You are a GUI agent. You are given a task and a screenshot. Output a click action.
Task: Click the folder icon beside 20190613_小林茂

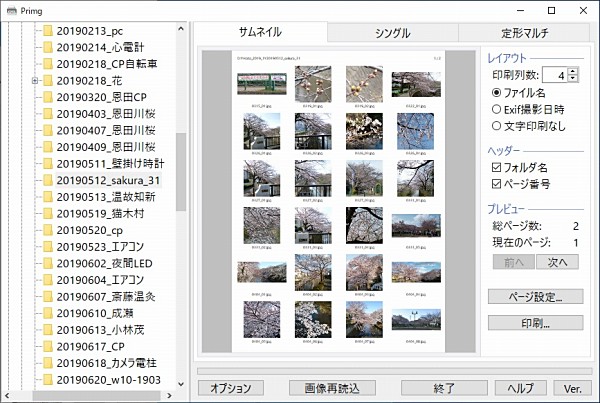click(48, 330)
